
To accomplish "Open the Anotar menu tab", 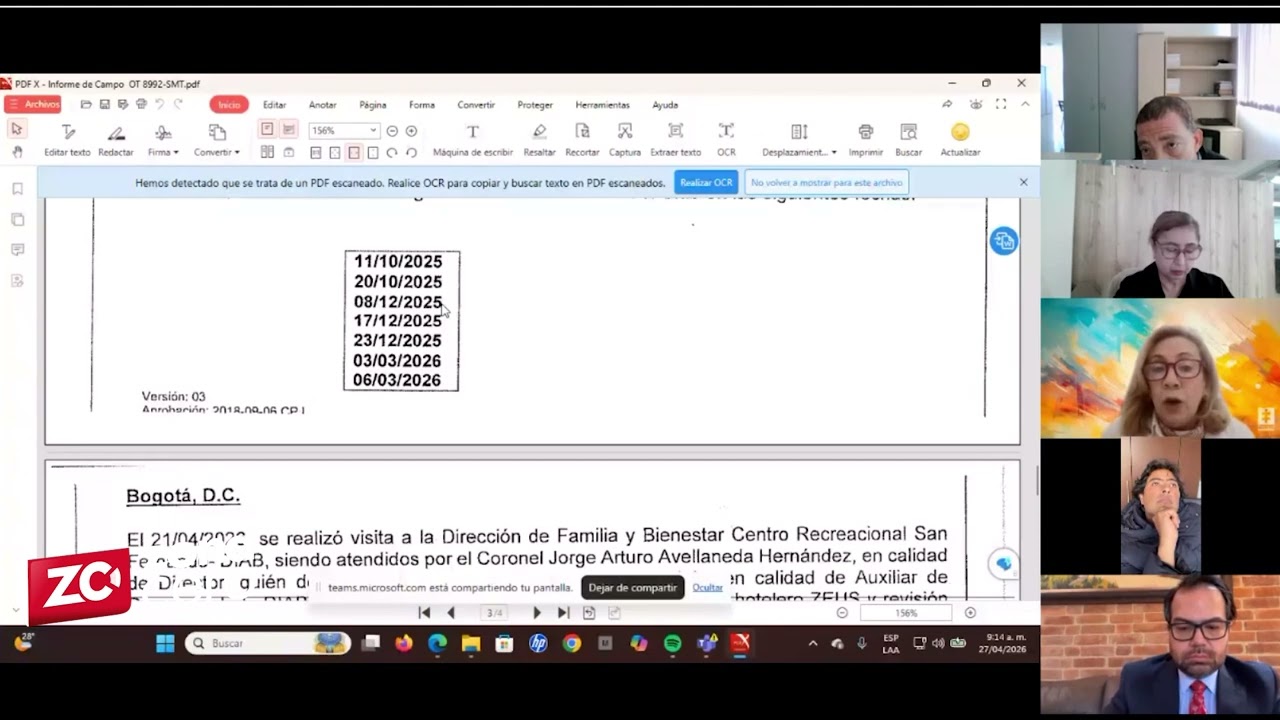I will 322,105.
